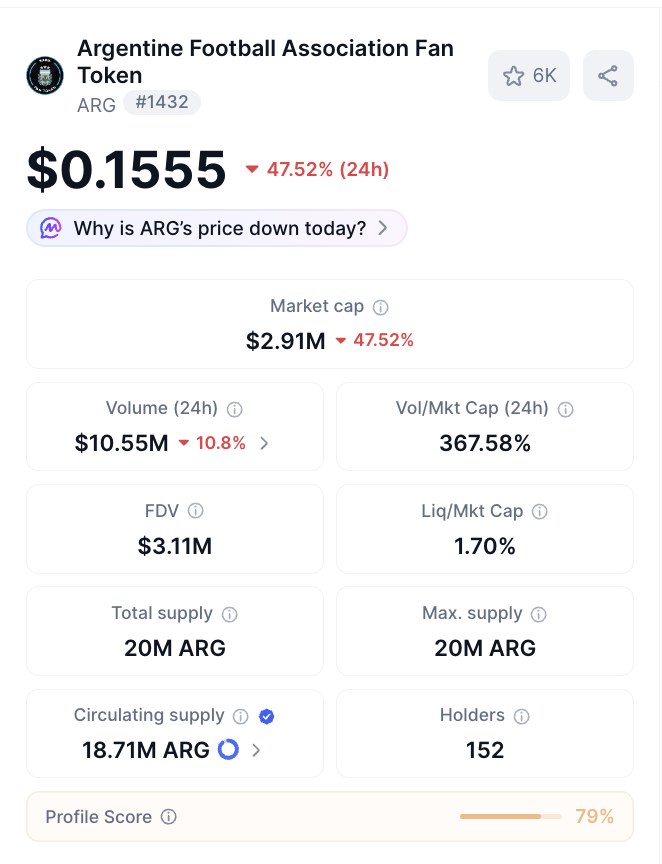Screen dimensions: 662x864
Task: Click the Profile Score info icon
Action: point(169,817)
